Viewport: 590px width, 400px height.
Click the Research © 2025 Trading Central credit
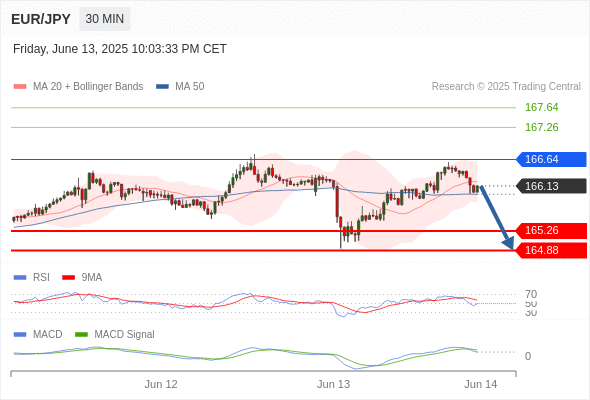click(x=506, y=87)
